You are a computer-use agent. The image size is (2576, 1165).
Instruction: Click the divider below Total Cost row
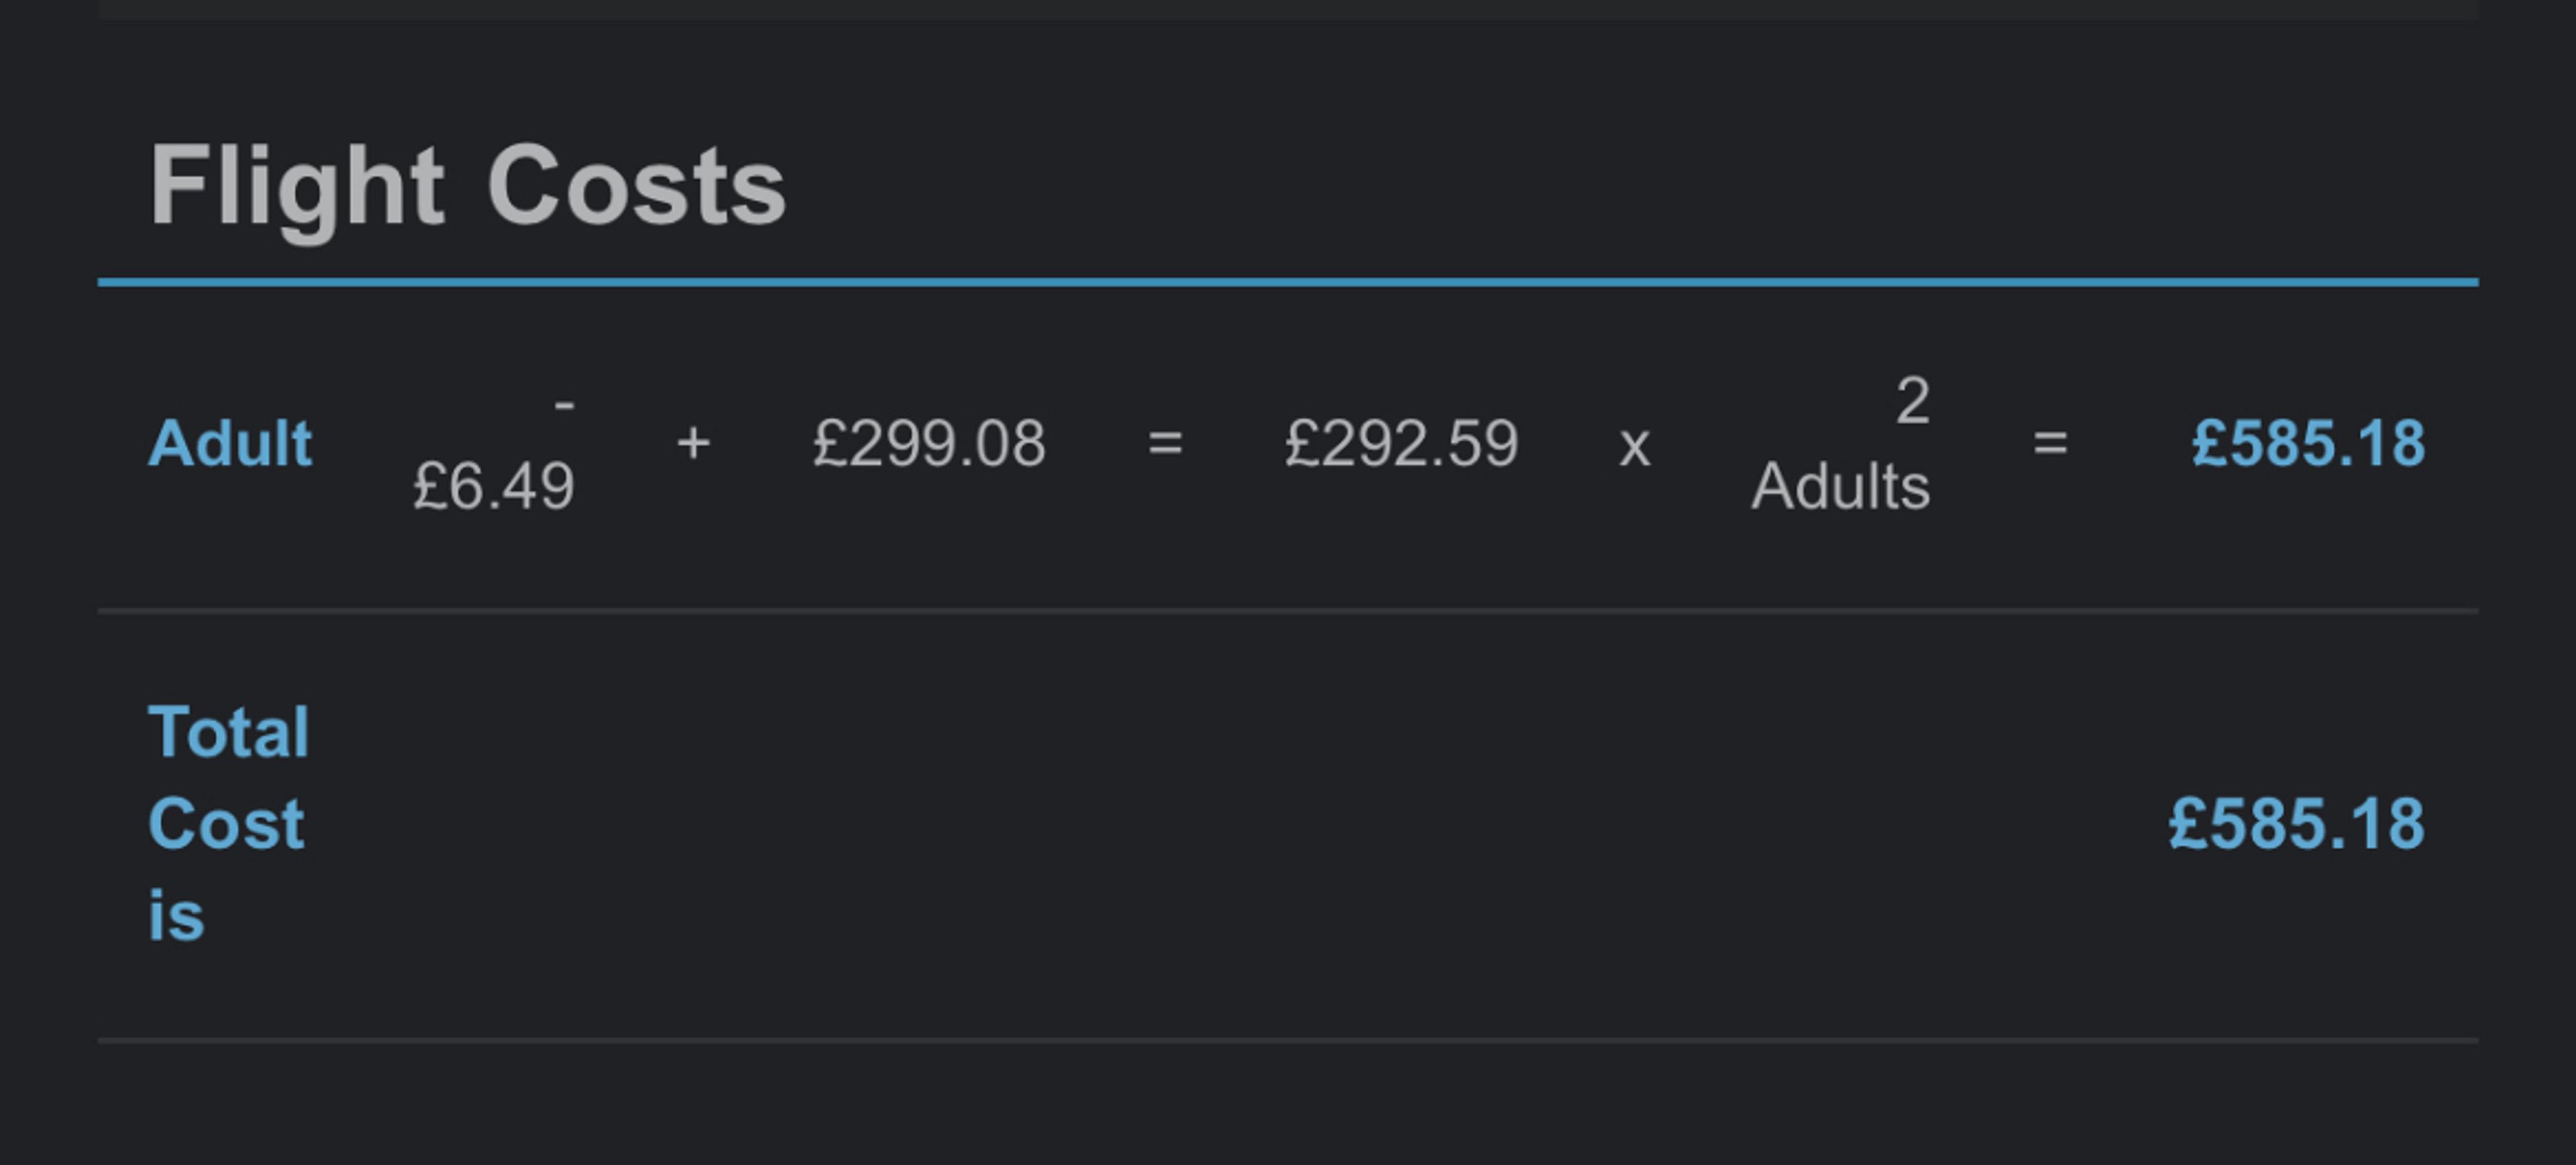coord(1288,1041)
